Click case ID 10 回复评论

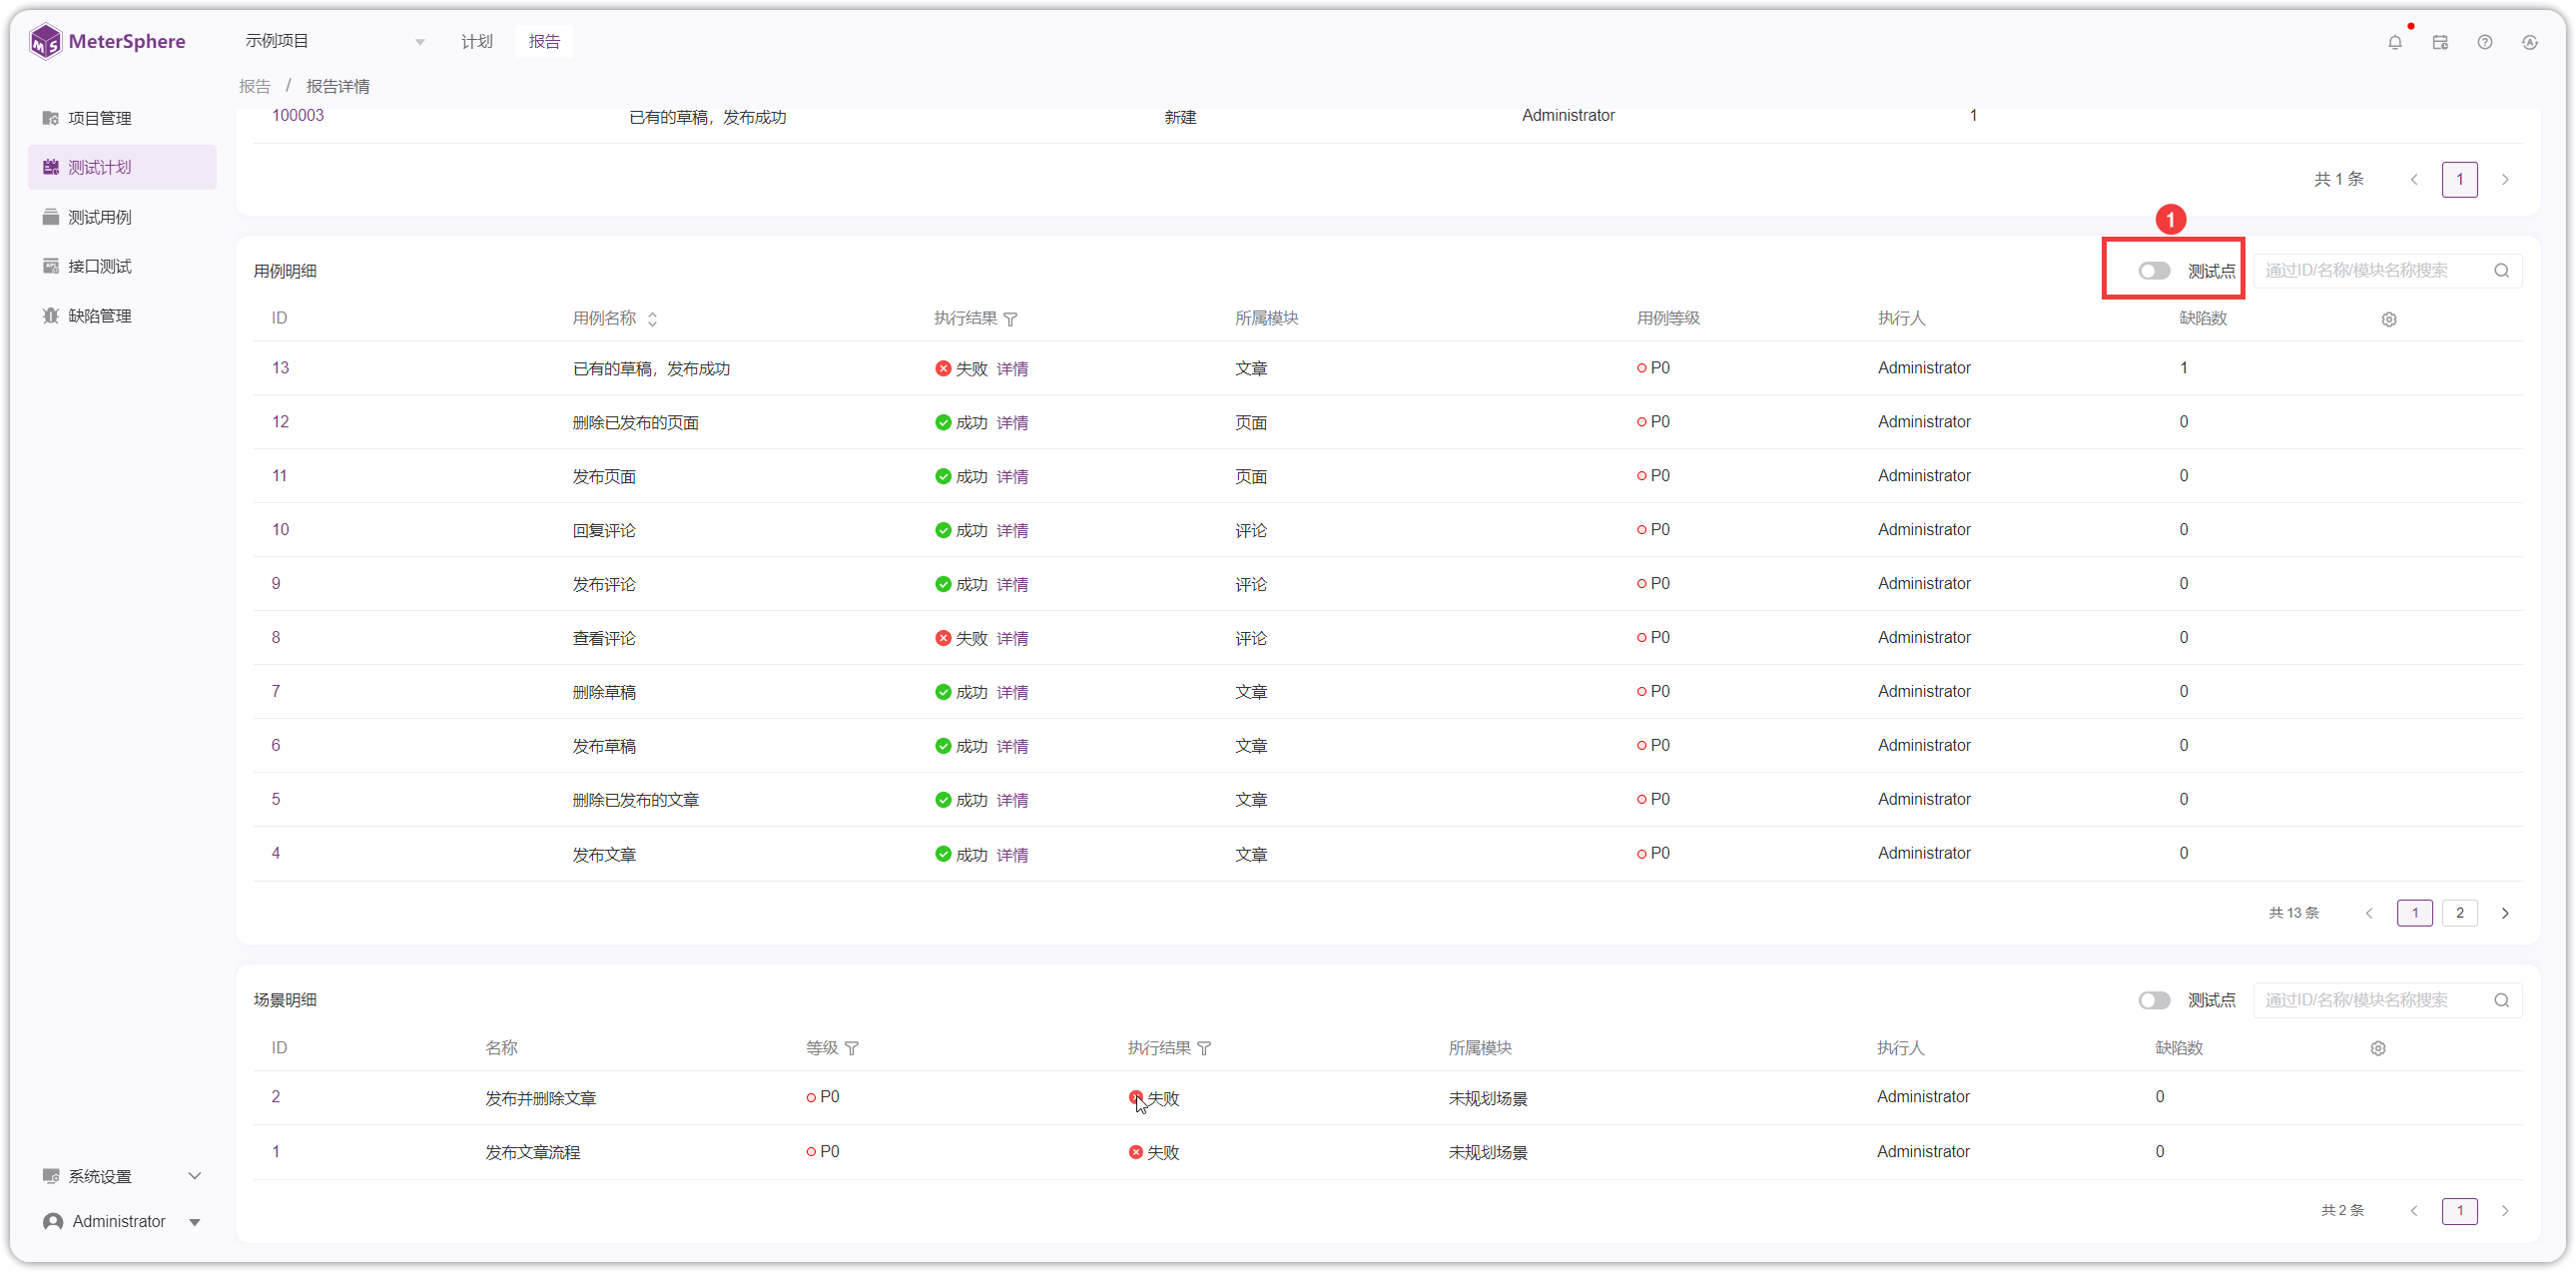[x=280, y=530]
